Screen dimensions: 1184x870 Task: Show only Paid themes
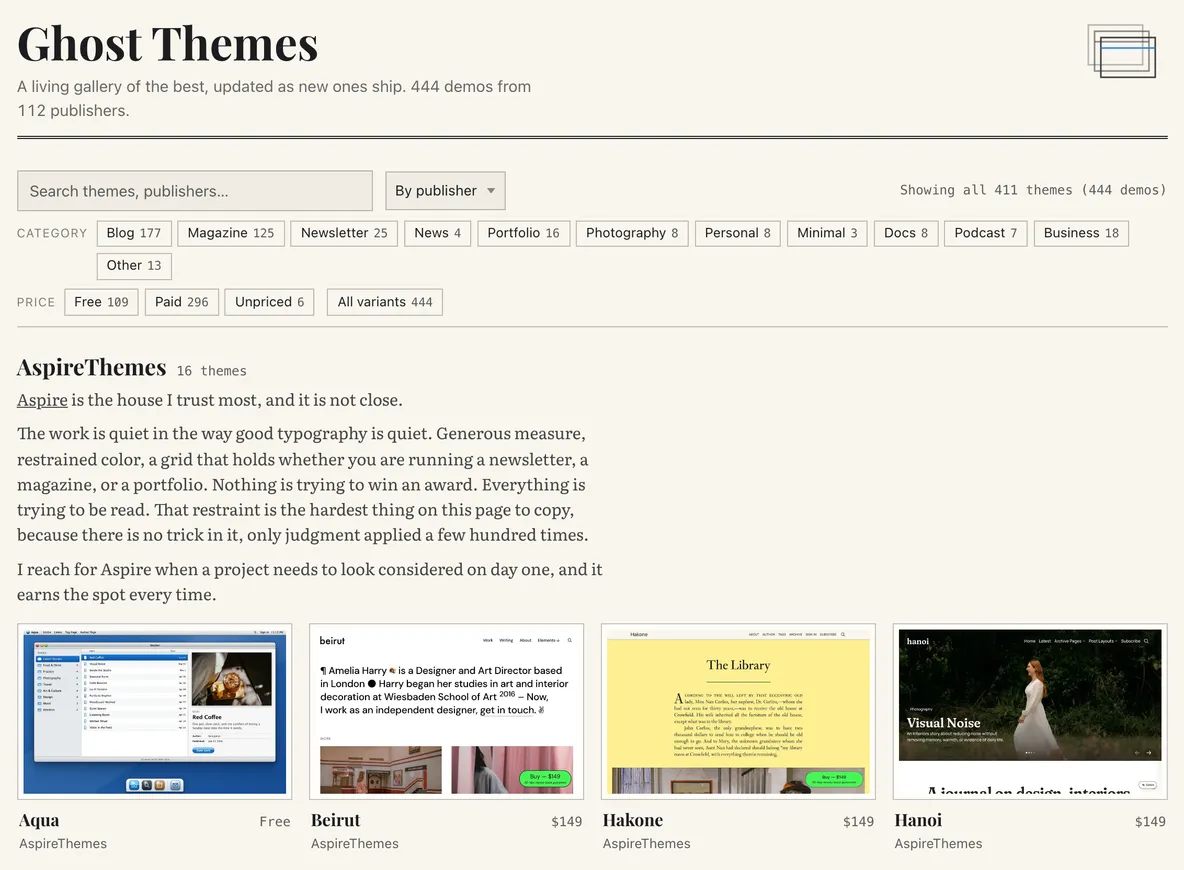pos(182,302)
